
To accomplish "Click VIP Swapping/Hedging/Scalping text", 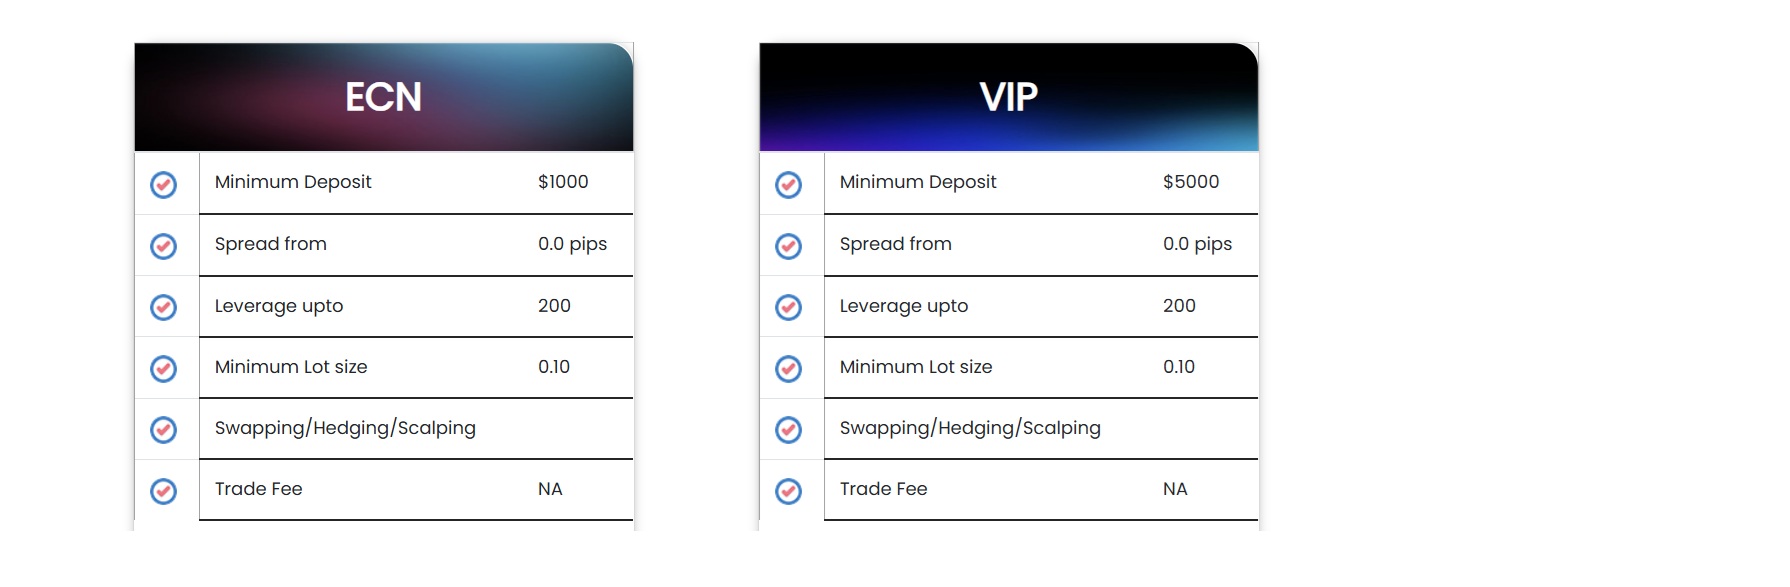I will pyautogui.click(x=970, y=428).
